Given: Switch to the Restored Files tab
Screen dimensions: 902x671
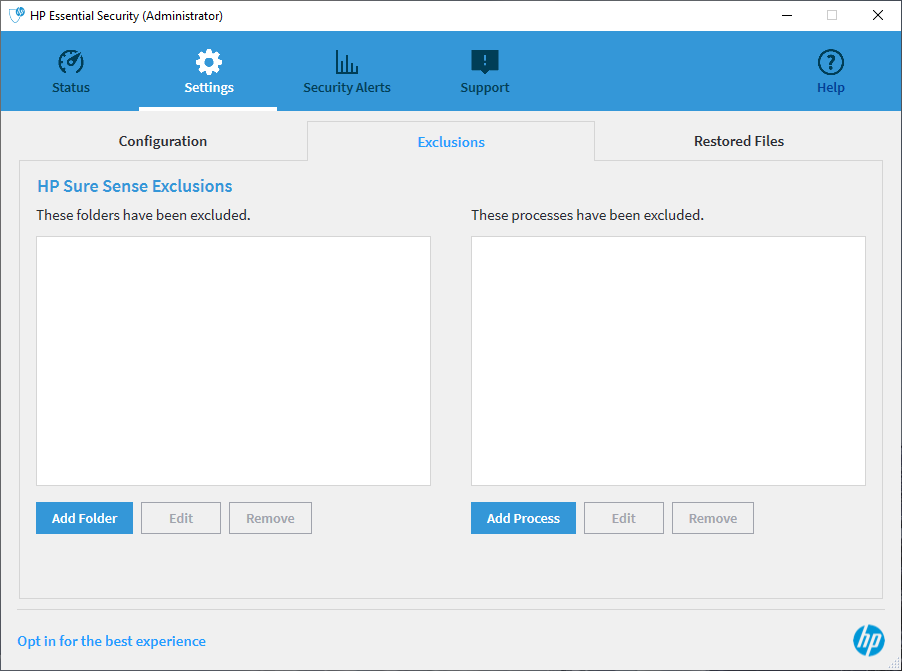Looking at the screenshot, I should [x=738, y=141].
